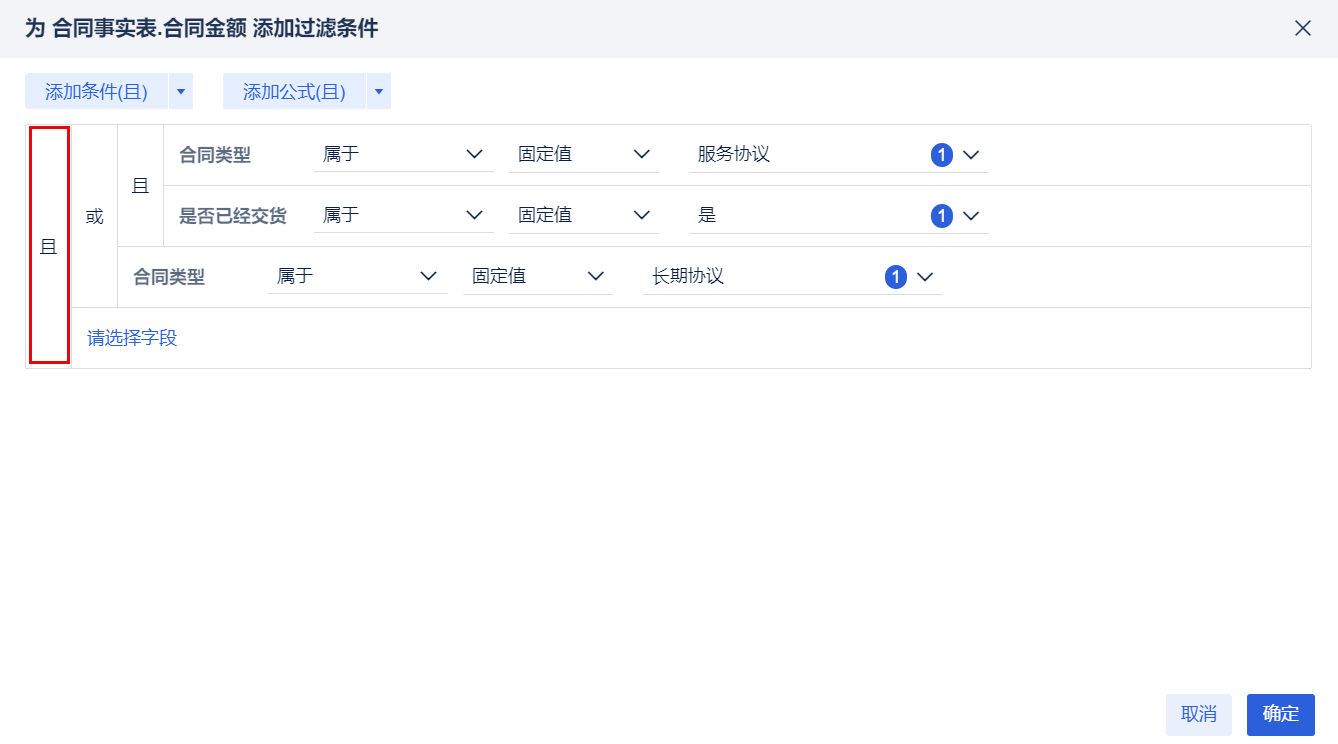Open 固定值 dropdown in 是否已经交货 row
The height and width of the screenshot is (744, 1338).
[583, 215]
